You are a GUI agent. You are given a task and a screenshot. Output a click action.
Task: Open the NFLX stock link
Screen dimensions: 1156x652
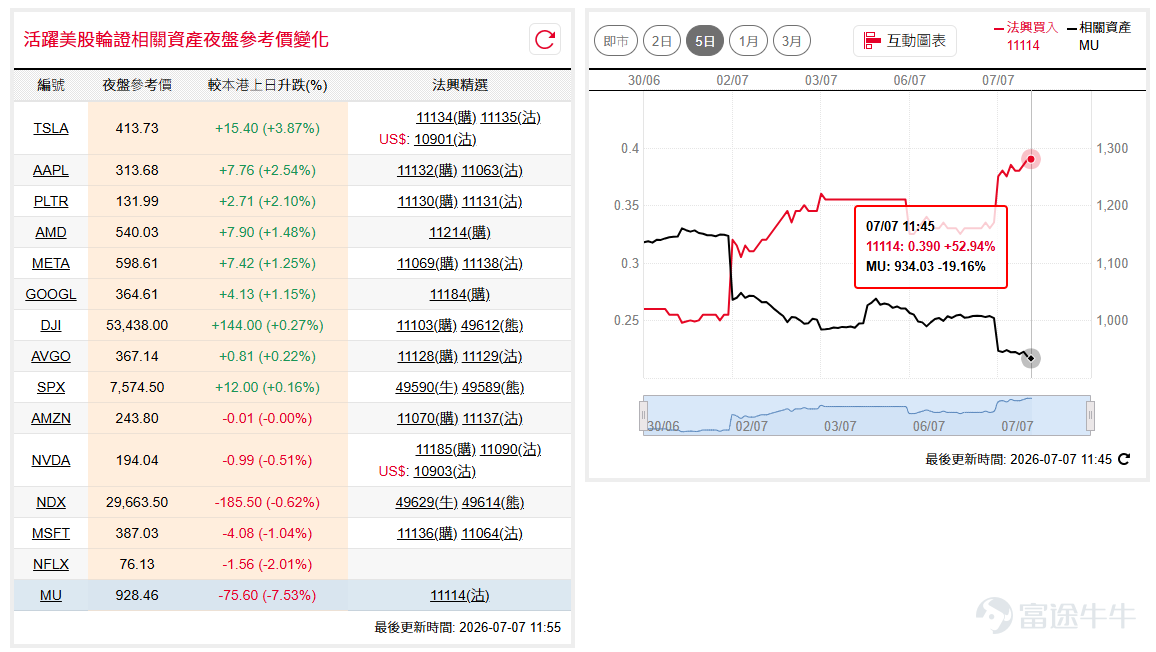point(51,564)
